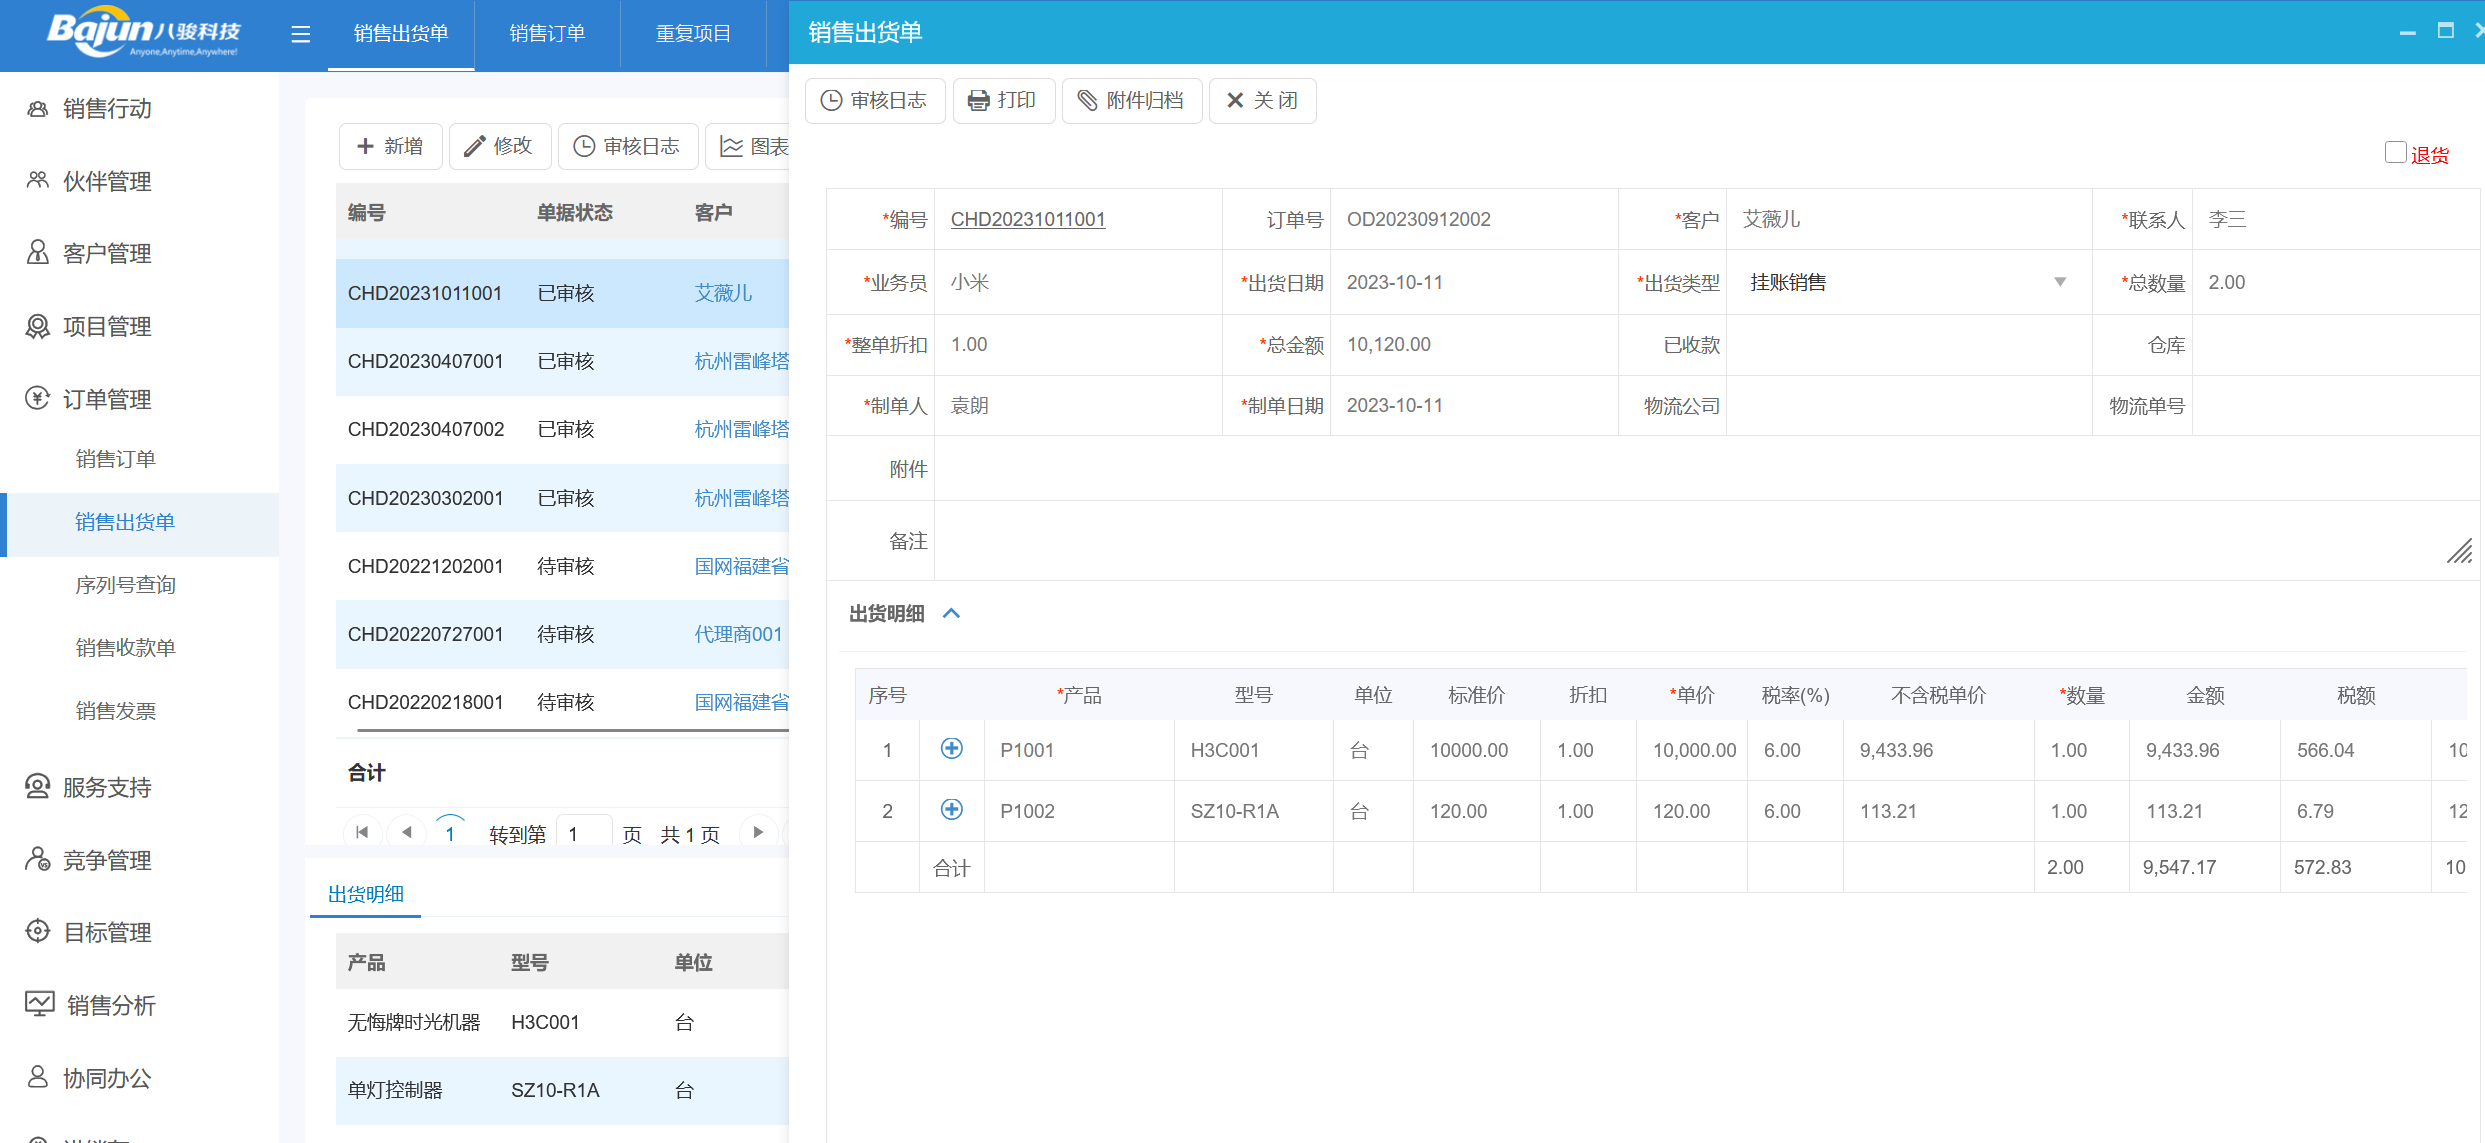The width and height of the screenshot is (2485, 1143).
Task: Open the chart view icon button
Action: click(732, 147)
